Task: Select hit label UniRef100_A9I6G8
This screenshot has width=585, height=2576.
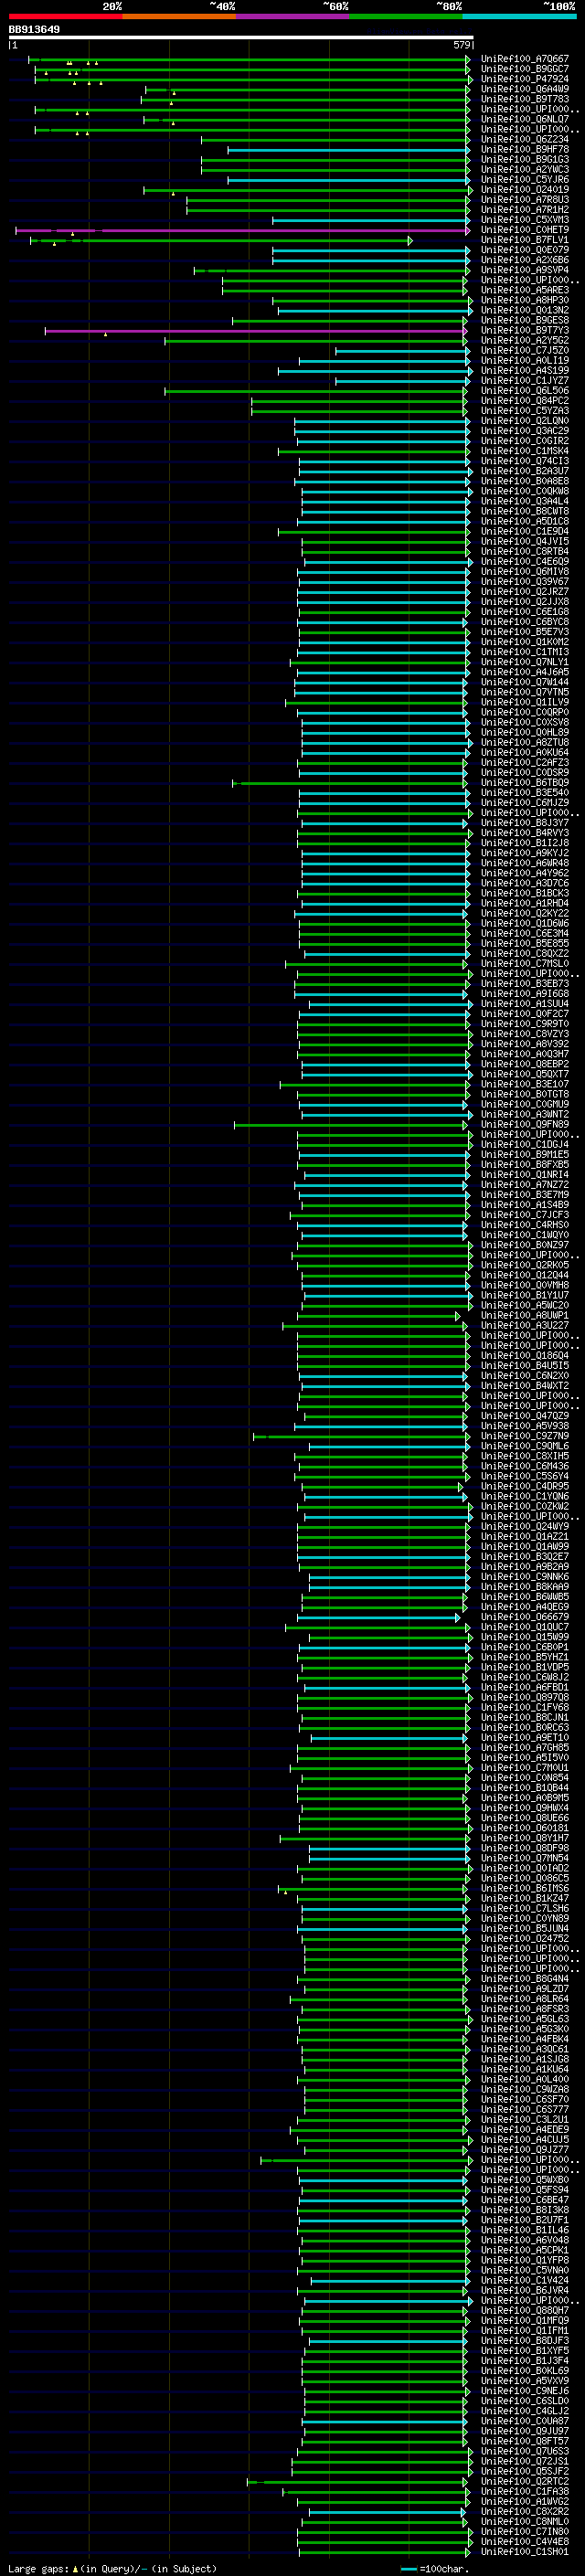Action: (525, 994)
